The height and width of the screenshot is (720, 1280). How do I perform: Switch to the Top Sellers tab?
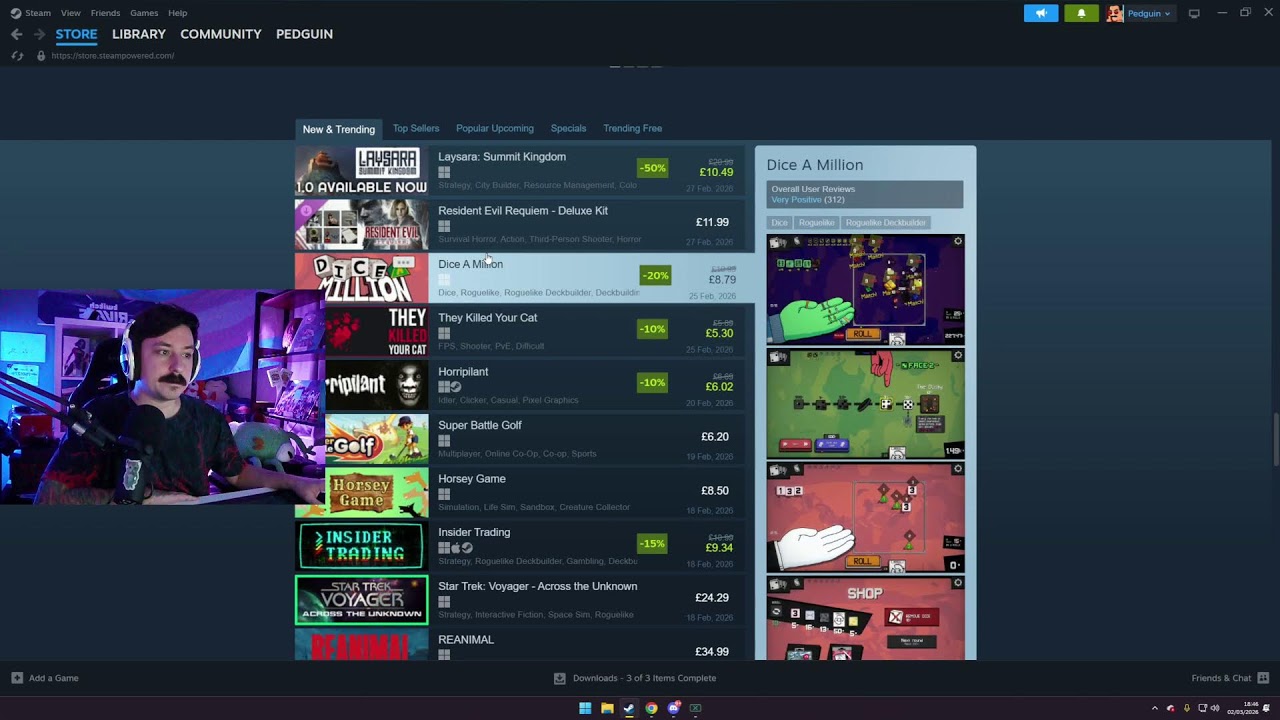(416, 128)
